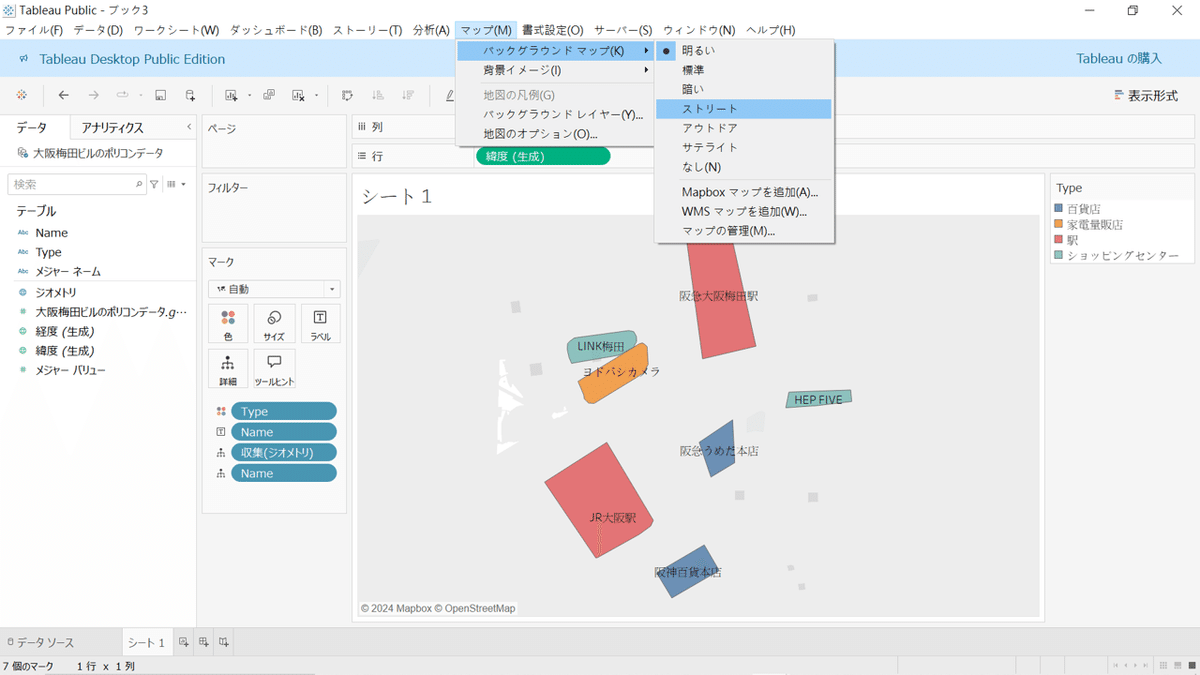Image resolution: width=1200 pixels, height=675 pixels.
Task: Click the Undo back arrow in toolbar
Action: [64, 95]
